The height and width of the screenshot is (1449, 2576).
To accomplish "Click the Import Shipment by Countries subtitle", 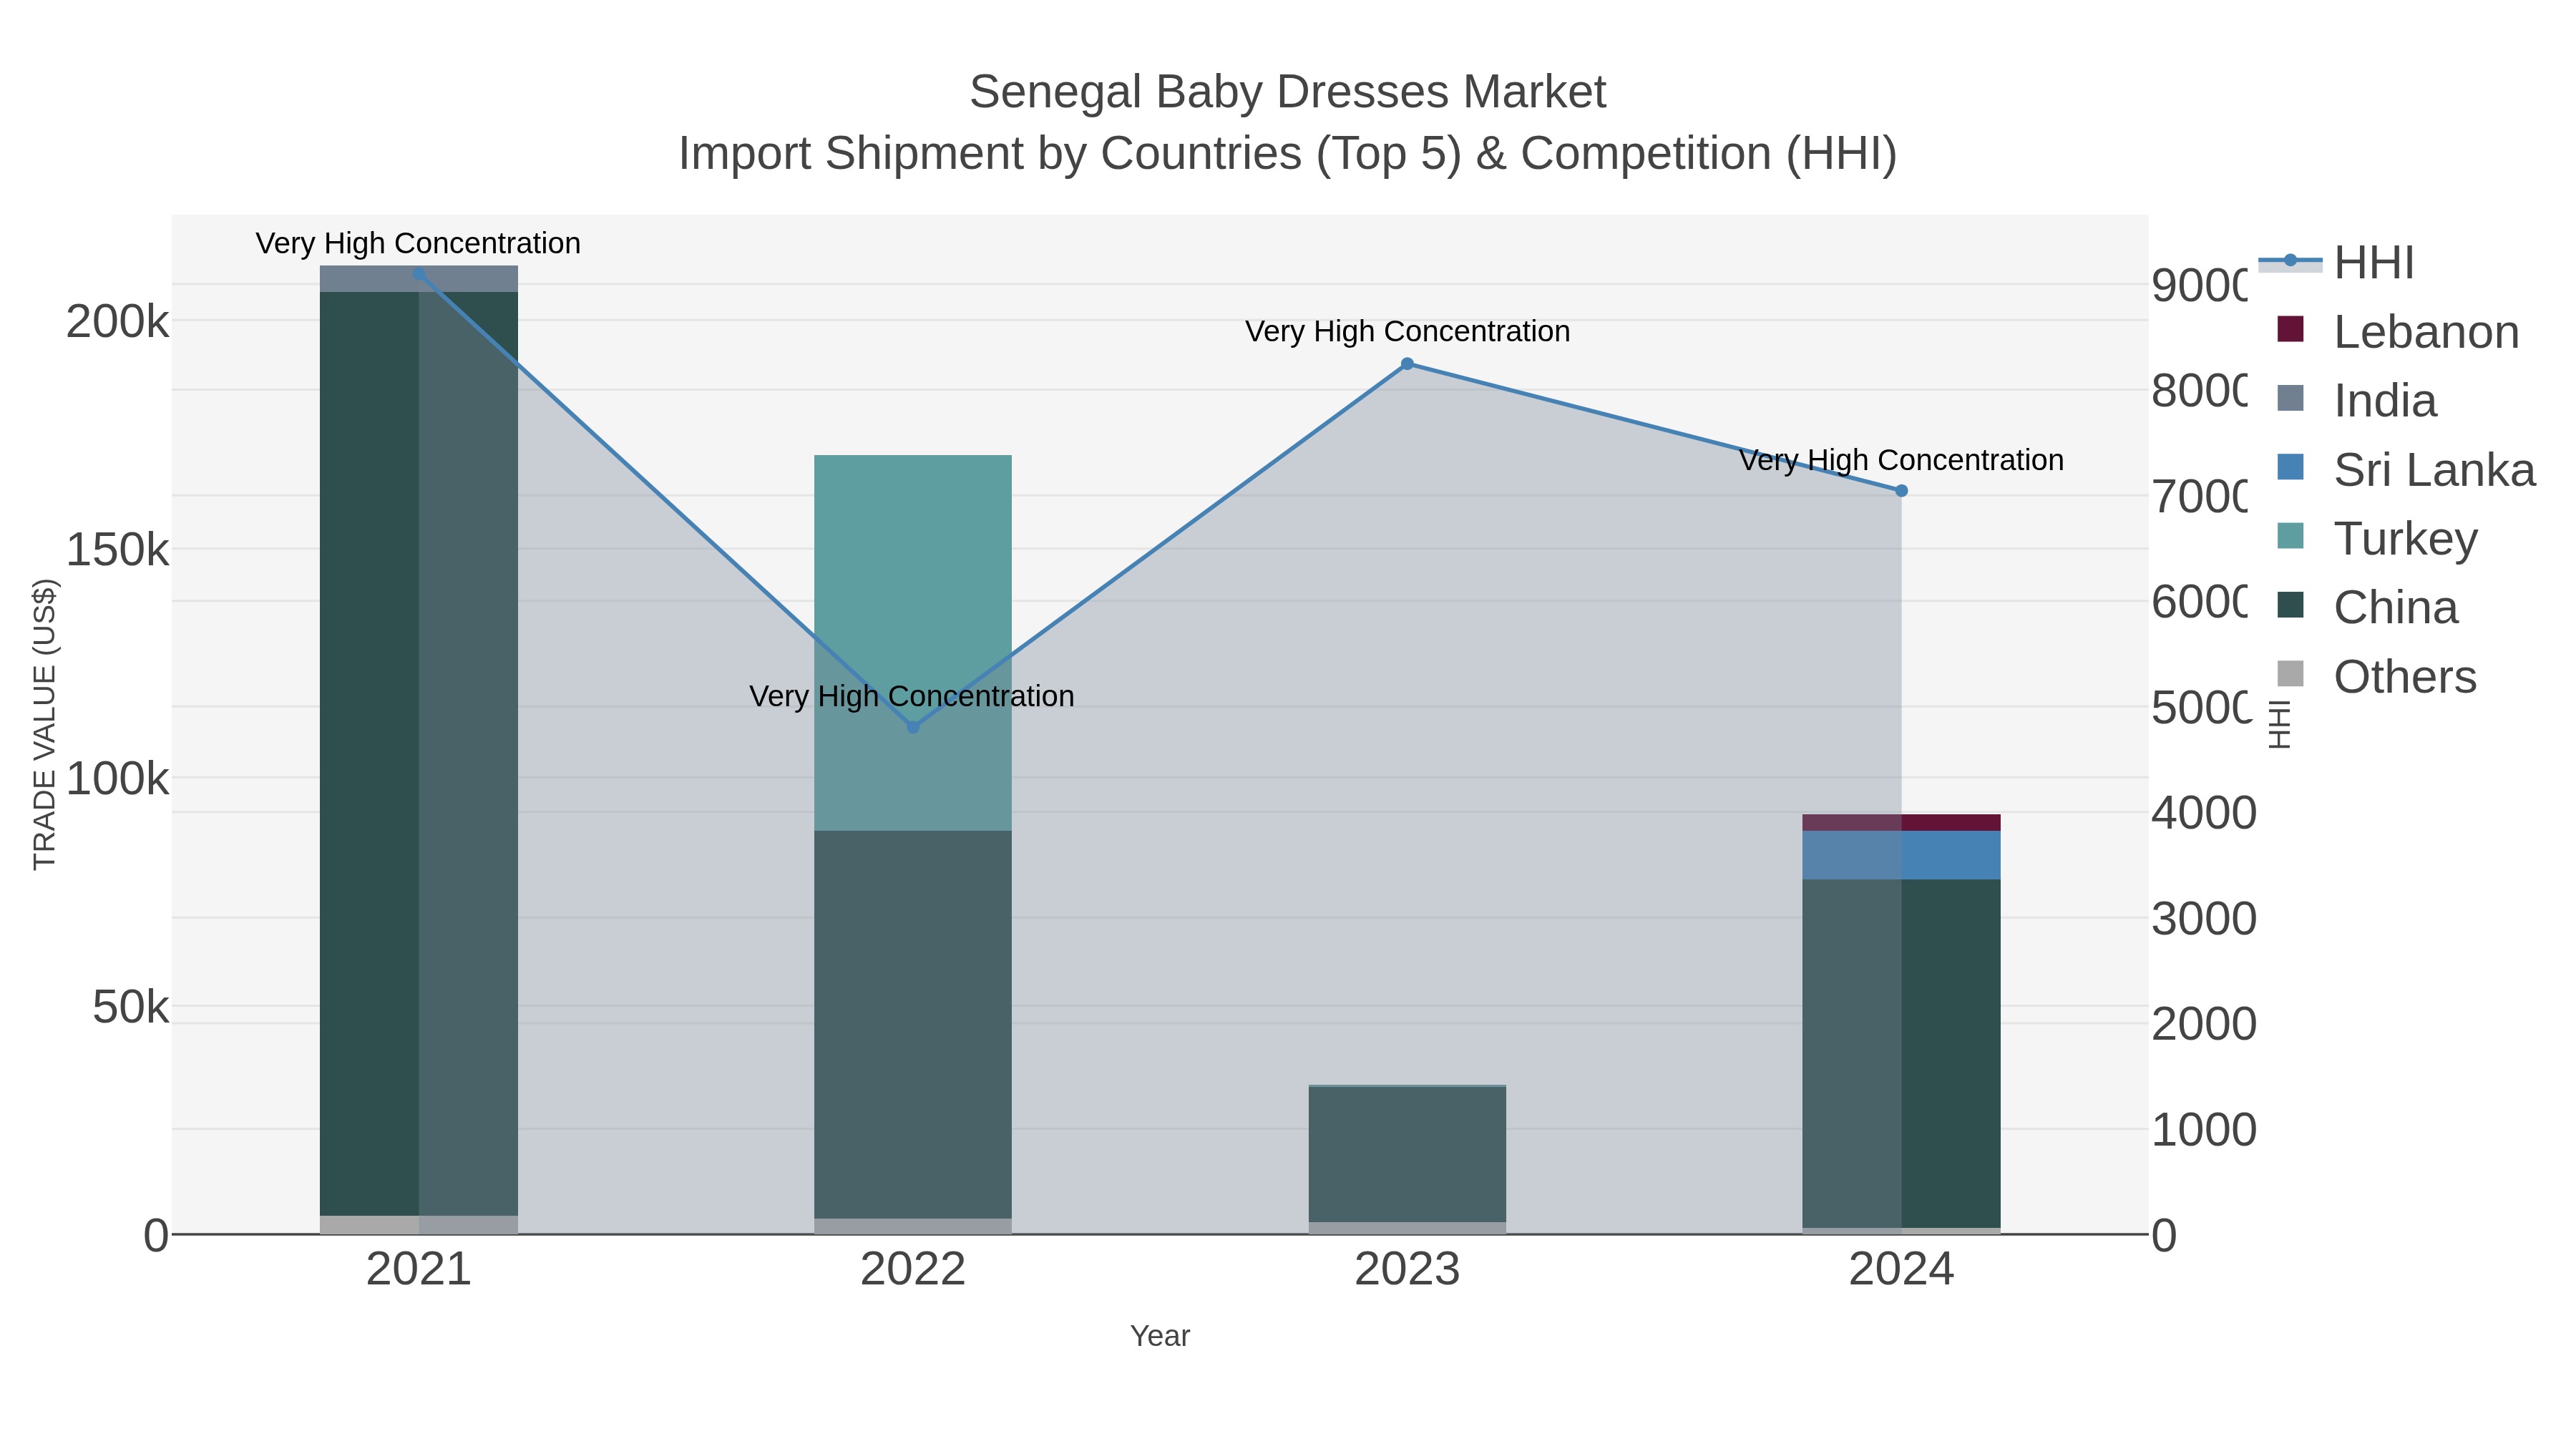I will pos(1288,154).
